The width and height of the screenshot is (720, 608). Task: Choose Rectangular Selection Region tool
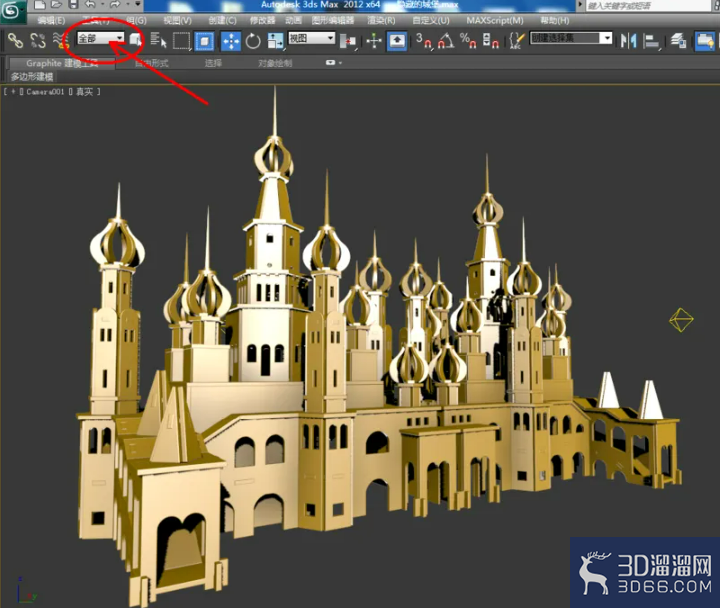(x=181, y=40)
